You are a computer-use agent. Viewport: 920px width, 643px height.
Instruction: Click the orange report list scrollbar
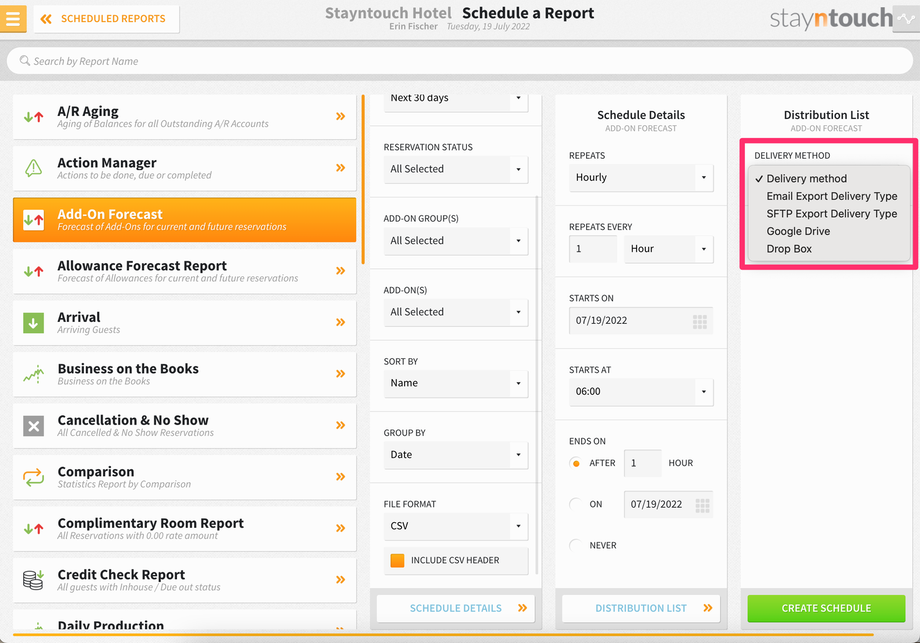pyautogui.click(x=363, y=180)
